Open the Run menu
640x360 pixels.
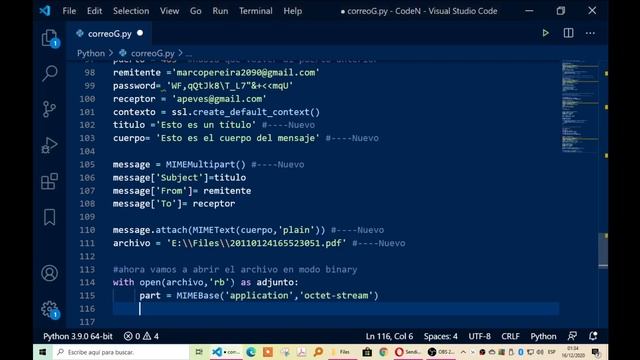coord(220,11)
